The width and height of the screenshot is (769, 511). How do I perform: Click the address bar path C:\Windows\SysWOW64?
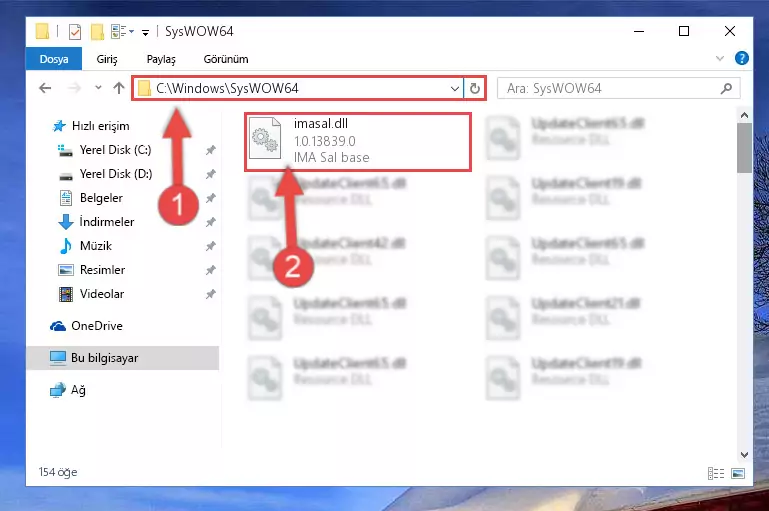tap(227, 88)
